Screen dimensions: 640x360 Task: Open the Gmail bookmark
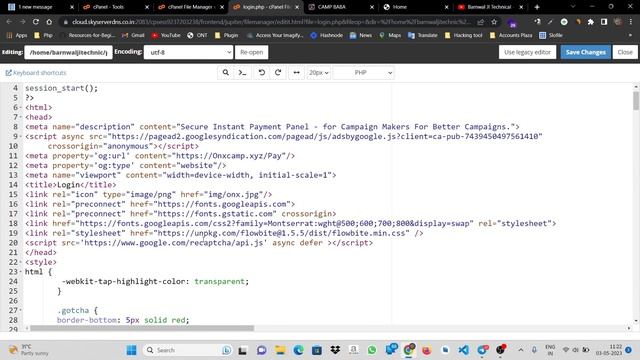click(x=133, y=36)
